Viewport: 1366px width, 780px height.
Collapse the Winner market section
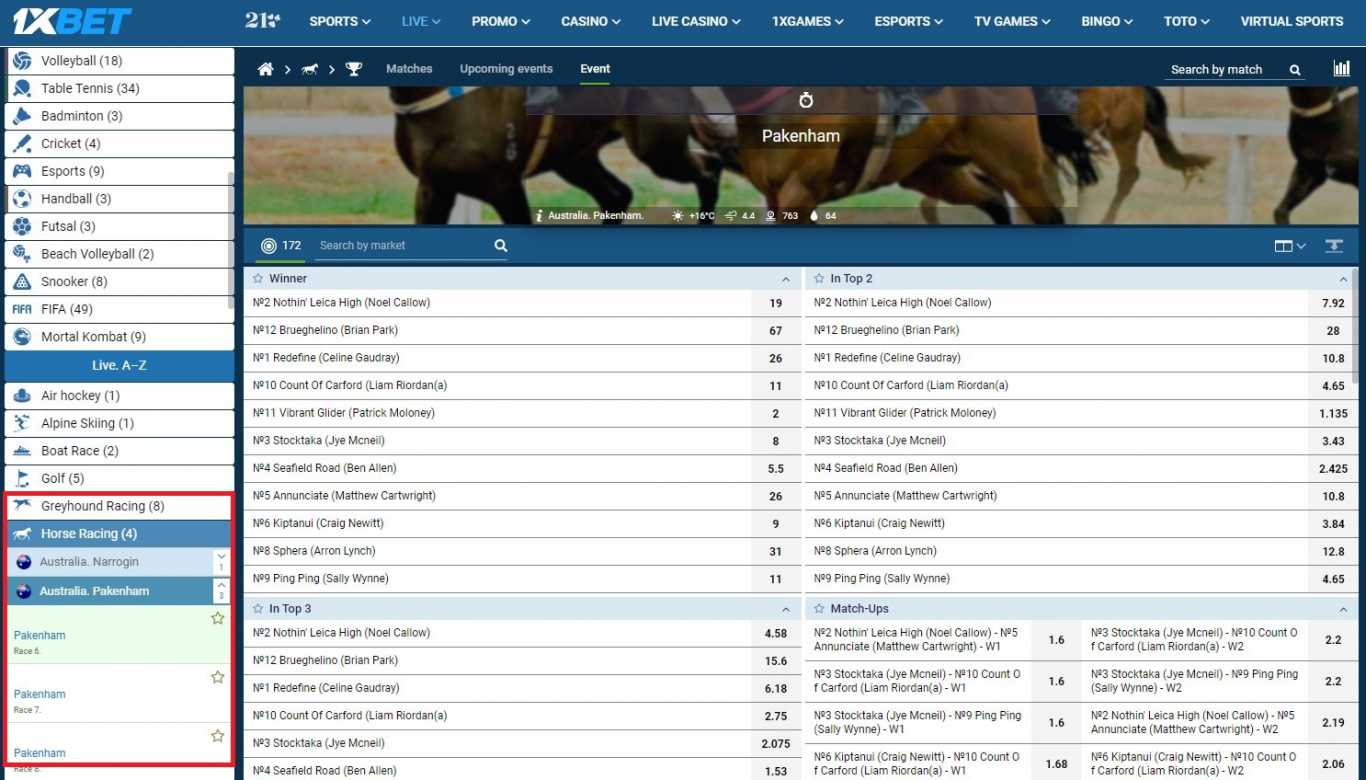(786, 279)
